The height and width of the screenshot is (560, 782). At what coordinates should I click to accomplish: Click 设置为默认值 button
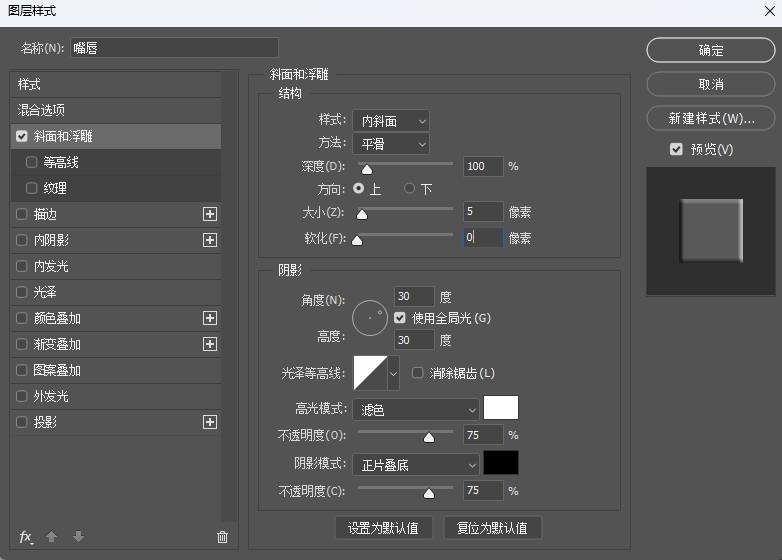point(384,528)
